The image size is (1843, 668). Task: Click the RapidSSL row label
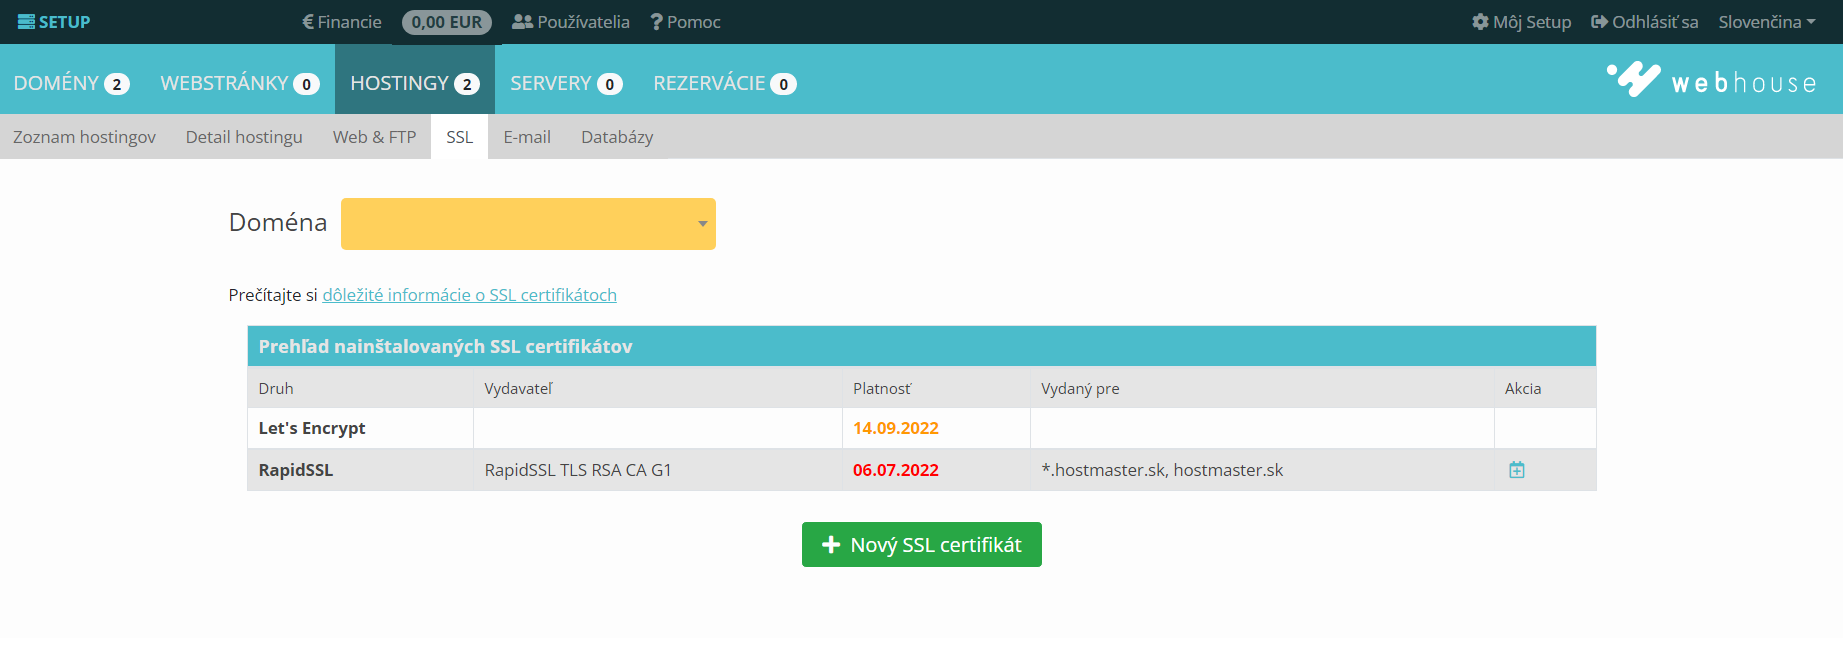pyautogui.click(x=295, y=470)
